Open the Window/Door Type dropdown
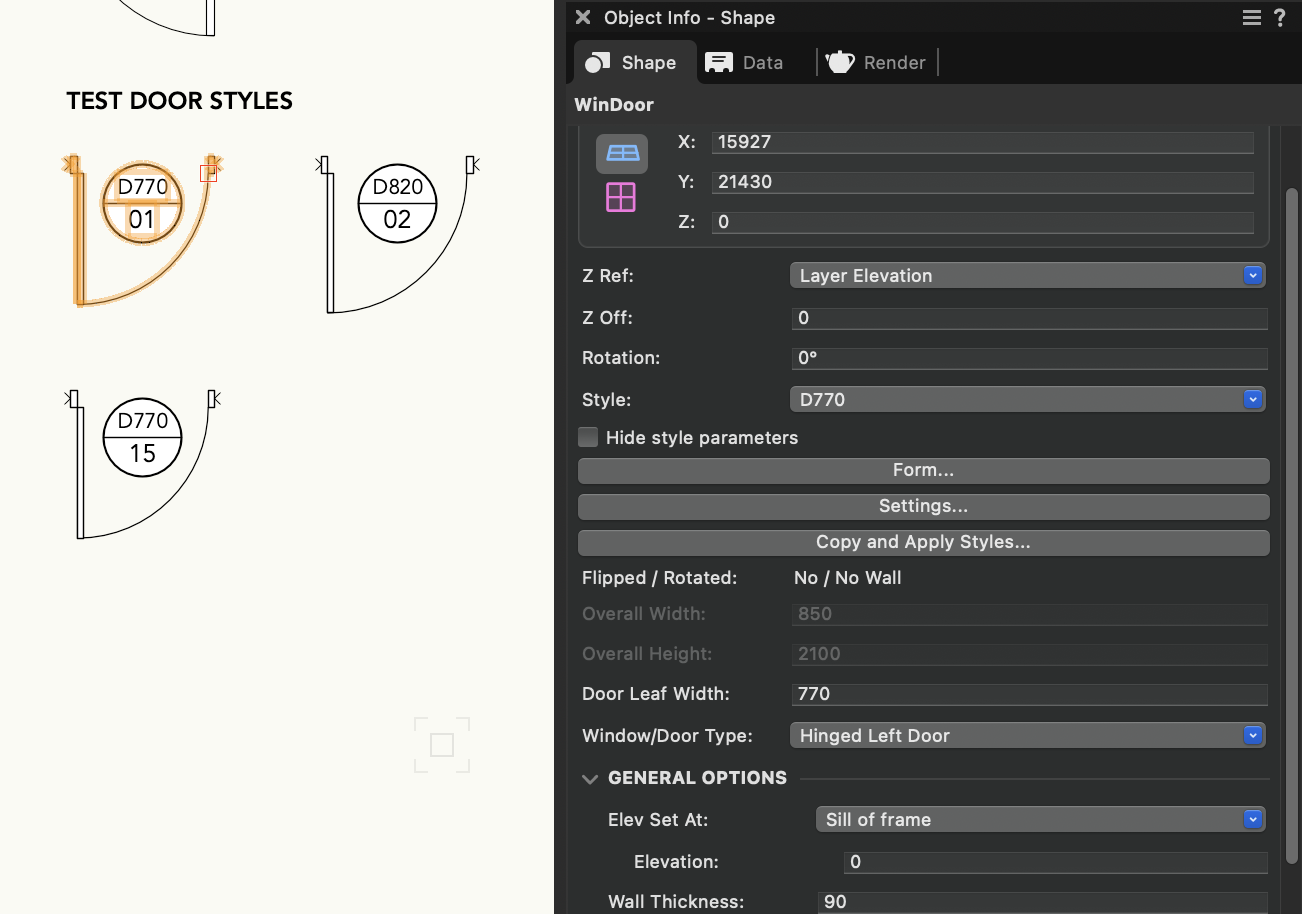 (1027, 736)
